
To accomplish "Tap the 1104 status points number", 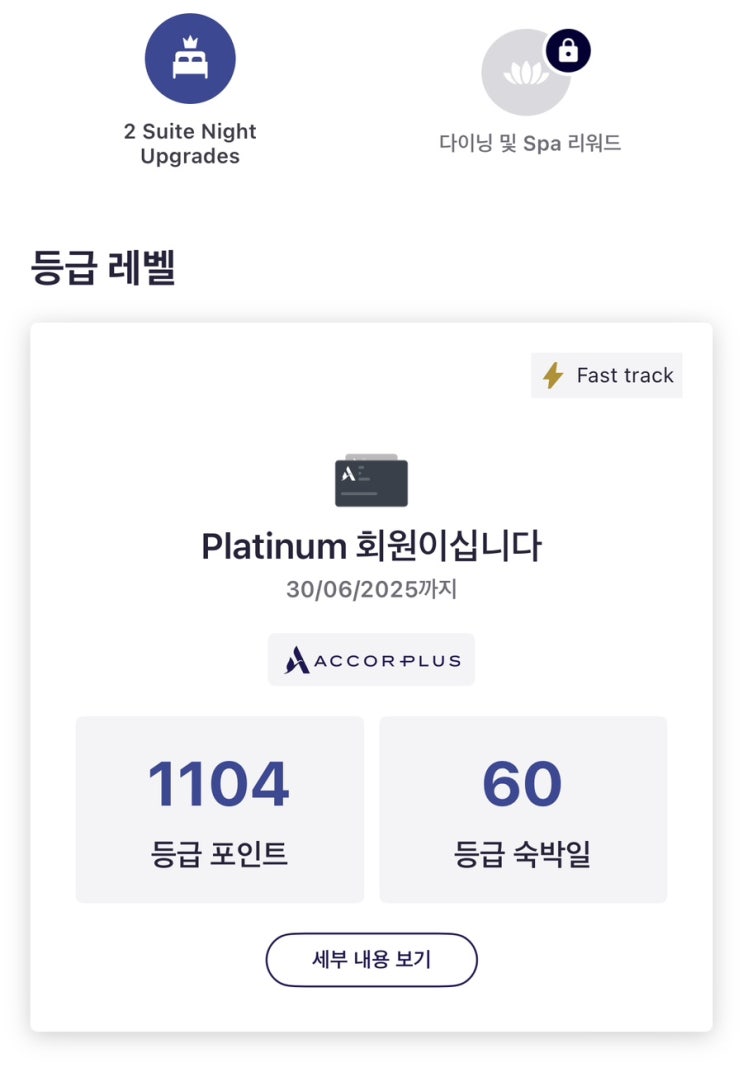I will click(219, 785).
